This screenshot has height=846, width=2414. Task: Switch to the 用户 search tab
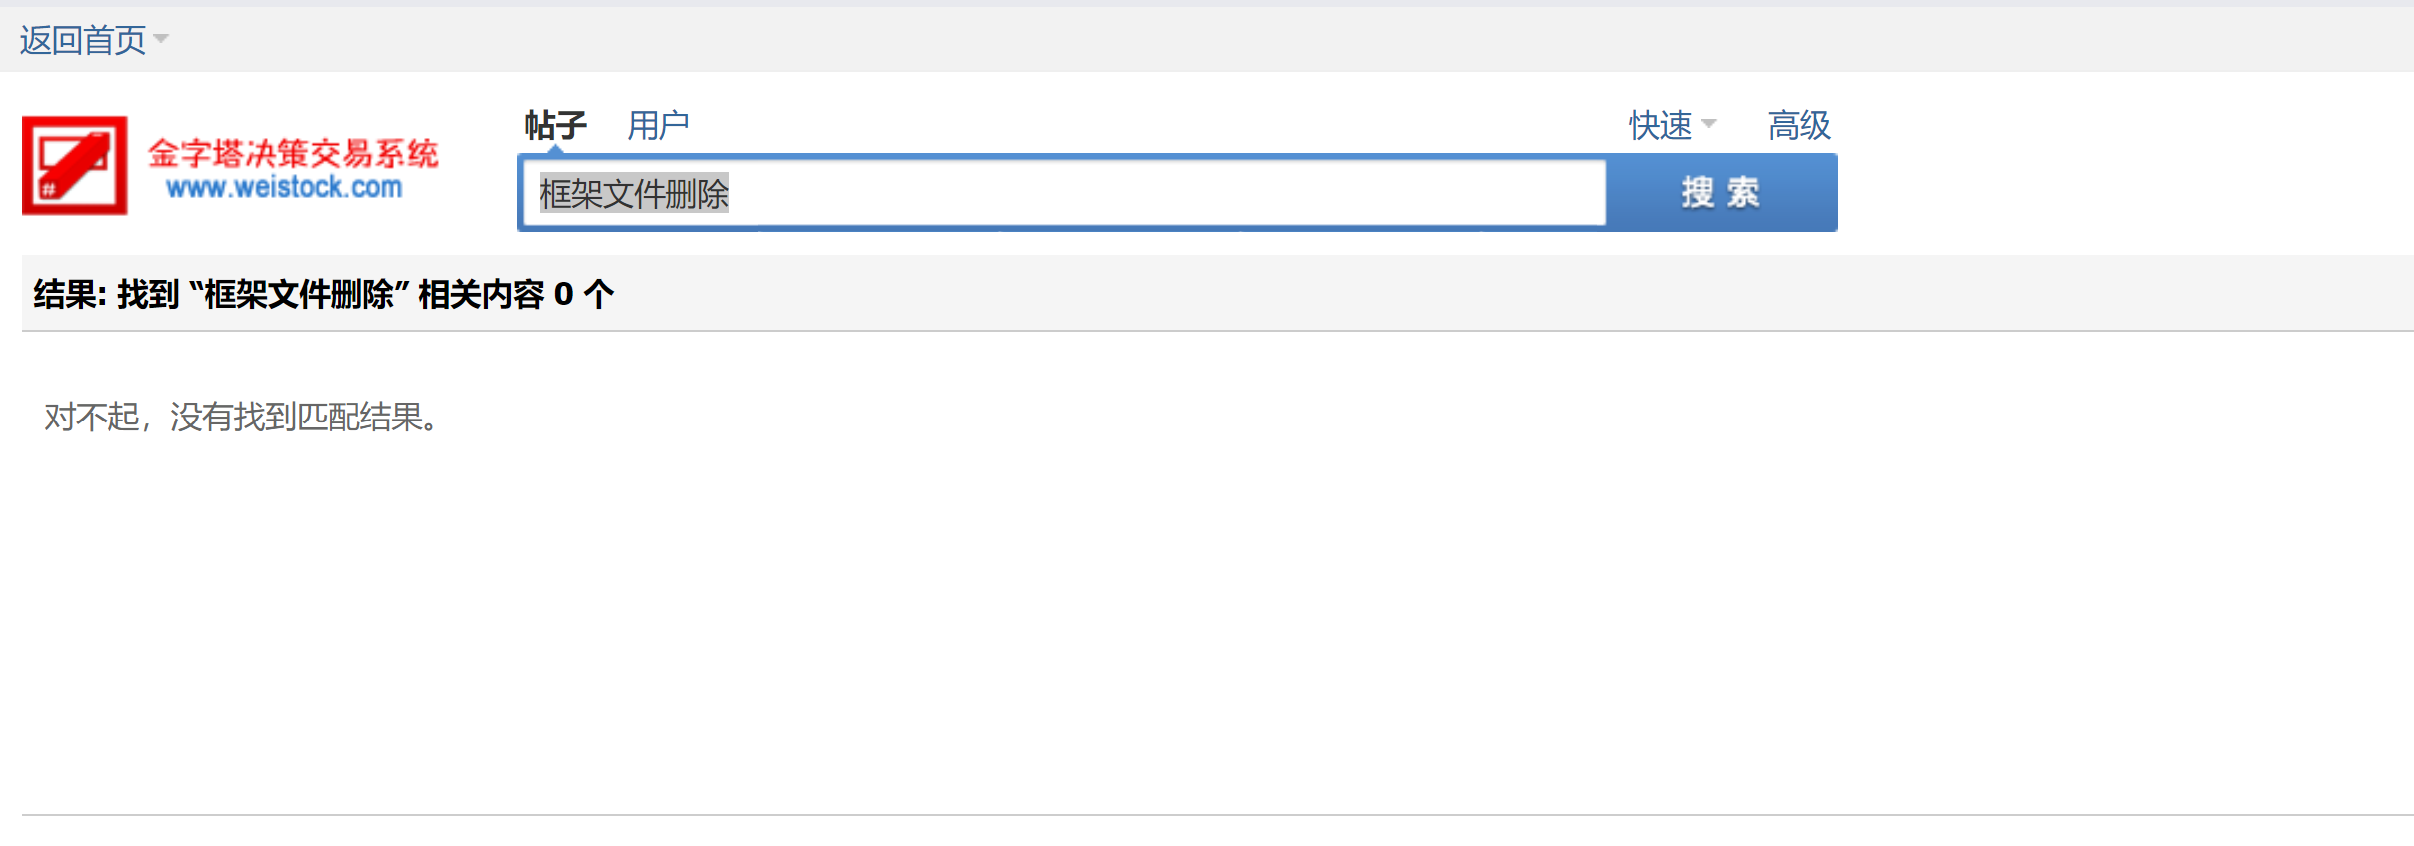tap(658, 125)
